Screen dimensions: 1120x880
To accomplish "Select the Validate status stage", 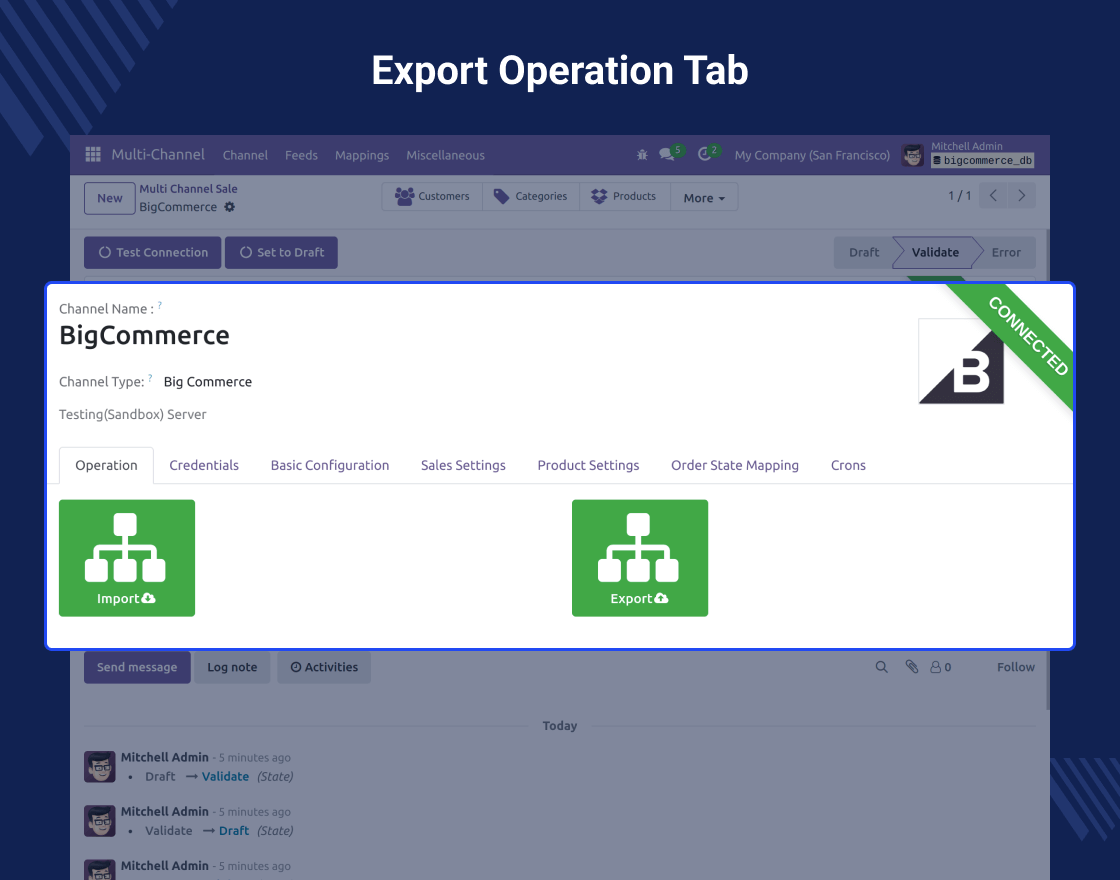I will [x=935, y=253].
